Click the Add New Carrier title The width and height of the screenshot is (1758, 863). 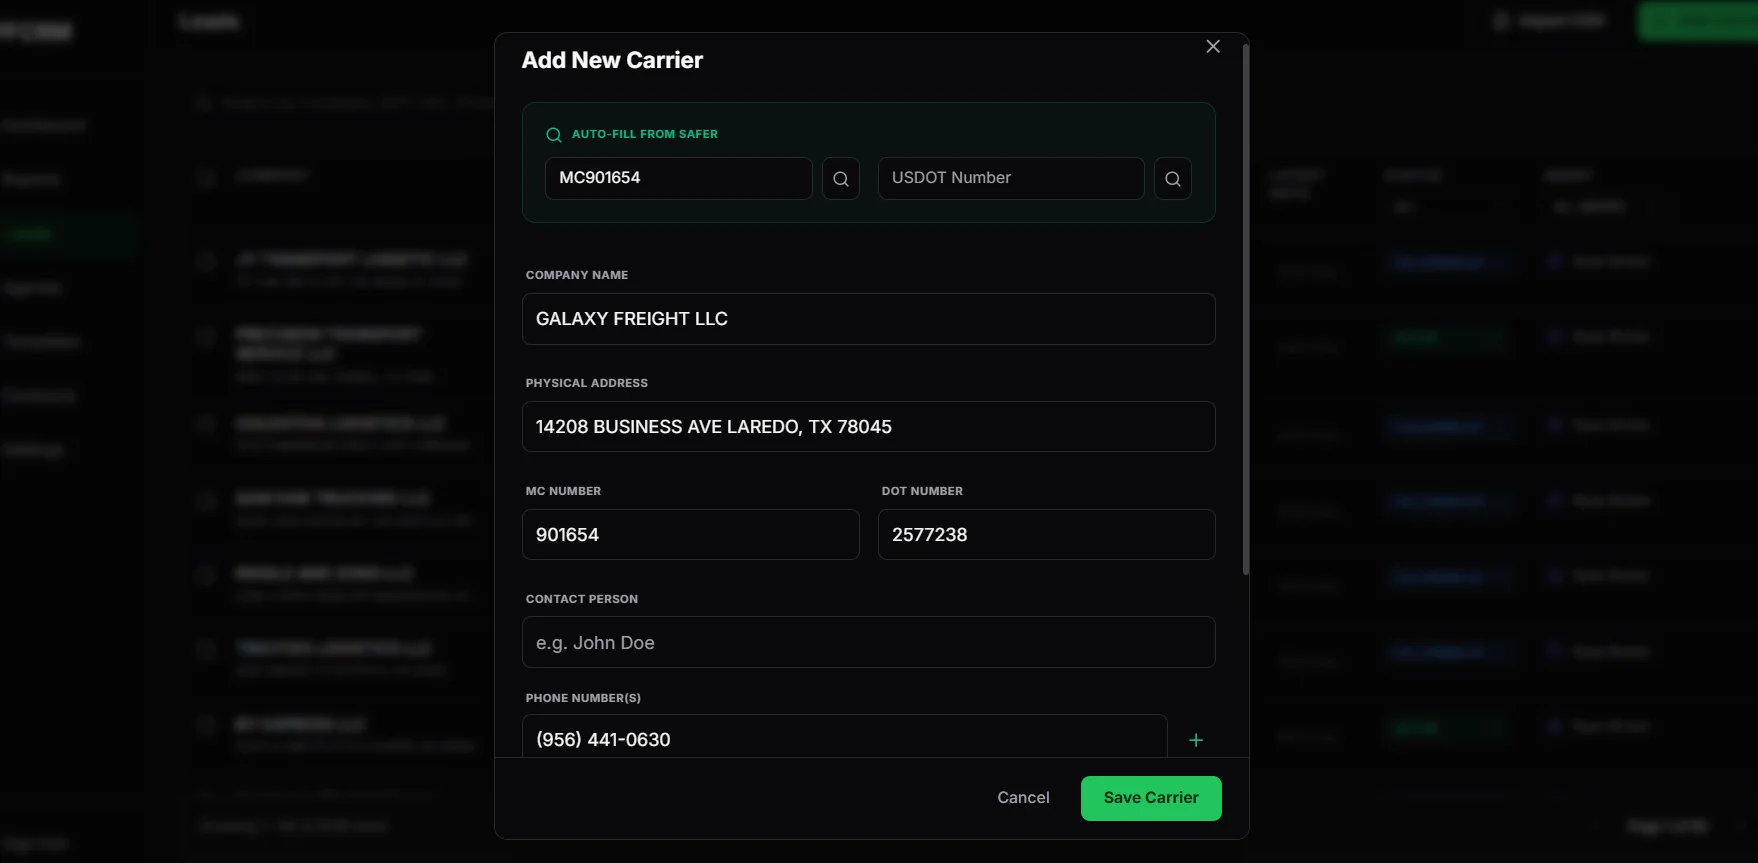(x=612, y=60)
